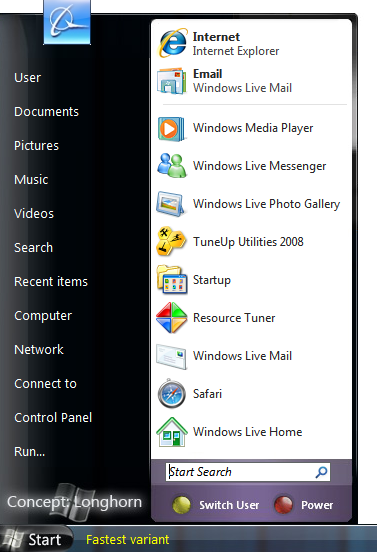The height and width of the screenshot is (552, 377).
Task: Select Connect to
Action: pos(45,384)
